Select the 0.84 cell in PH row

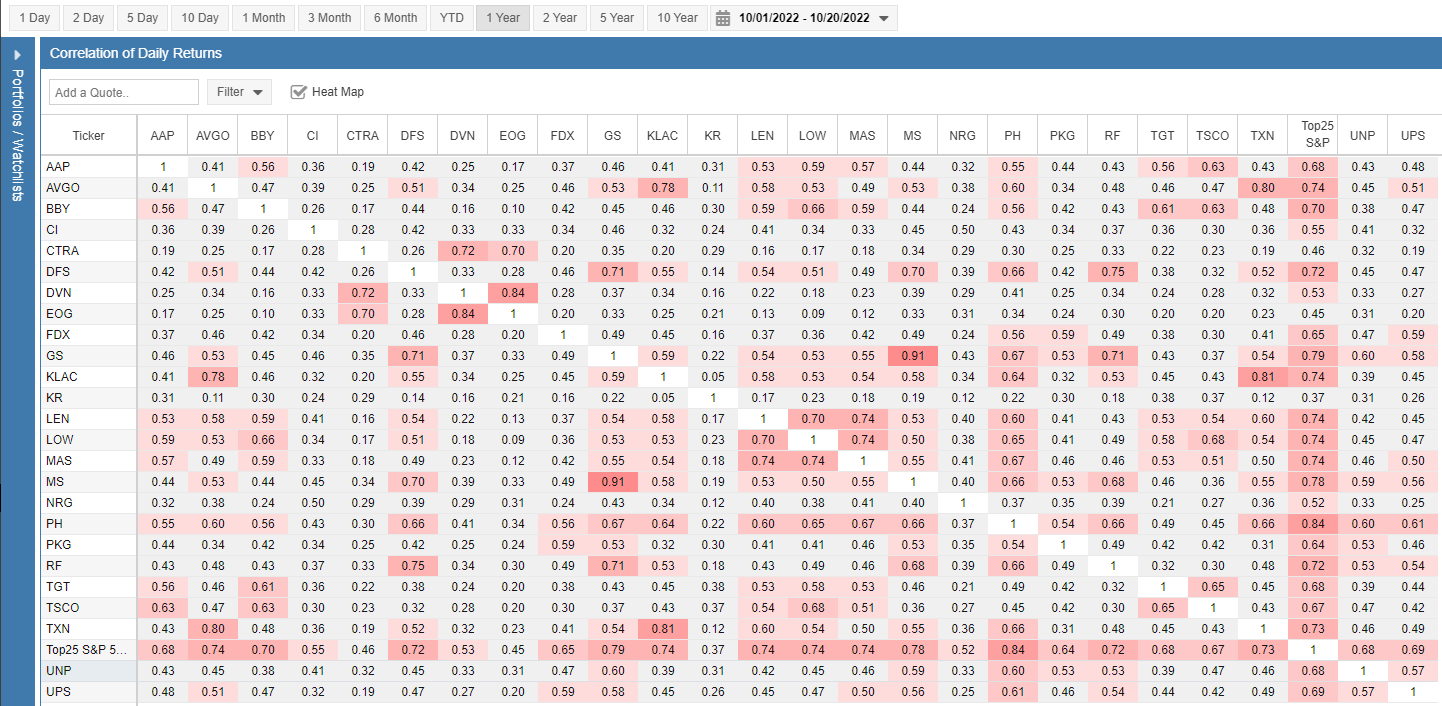(1312, 523)
